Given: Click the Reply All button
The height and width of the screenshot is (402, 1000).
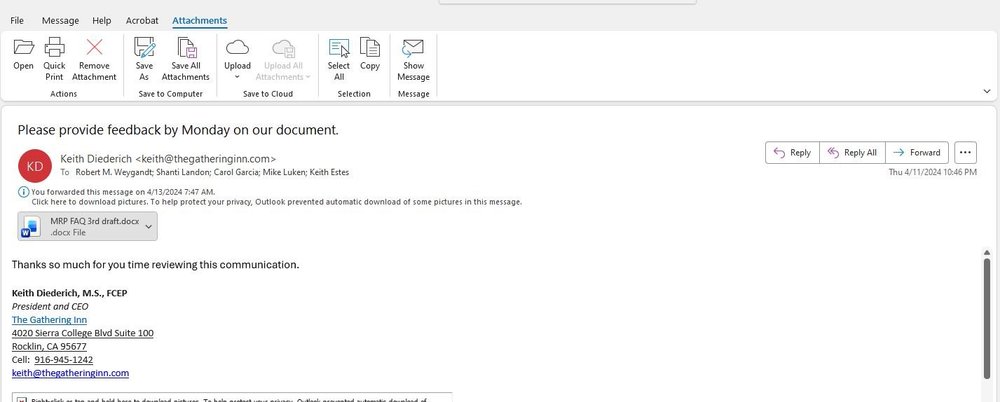Looking at the screenshot, I should click(x=852, y=153).
